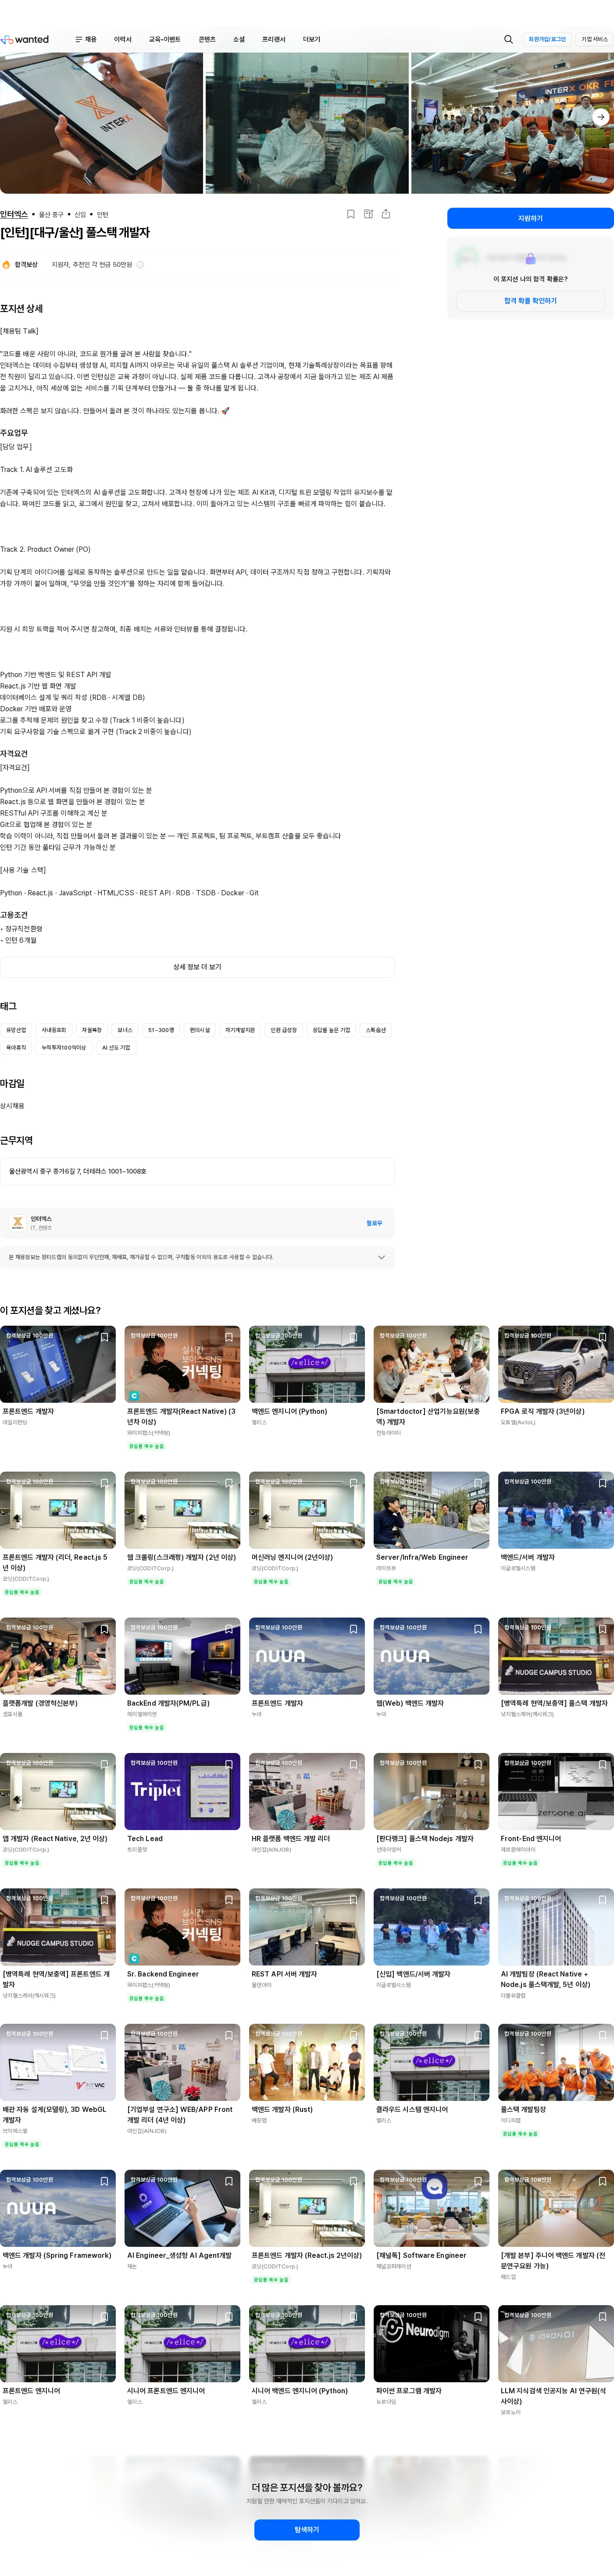614x2576 pixels.
Task: Bookmark the Server/Infra/Web Engineer card
Action: (x=478, y=1483)
